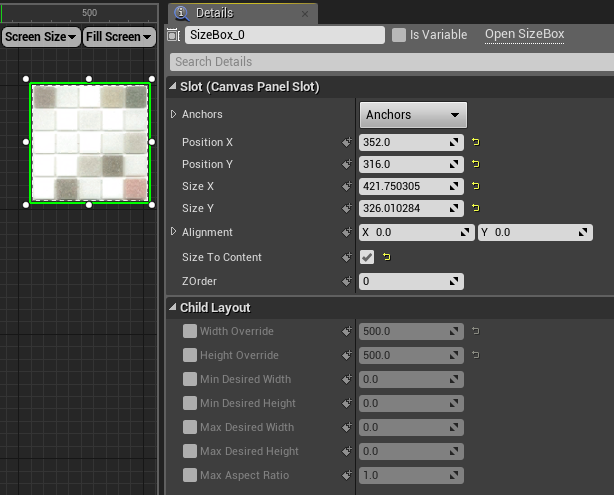614x495 pixels.
Task: Open the Screen Size dropdown
Action: [41, 37]
